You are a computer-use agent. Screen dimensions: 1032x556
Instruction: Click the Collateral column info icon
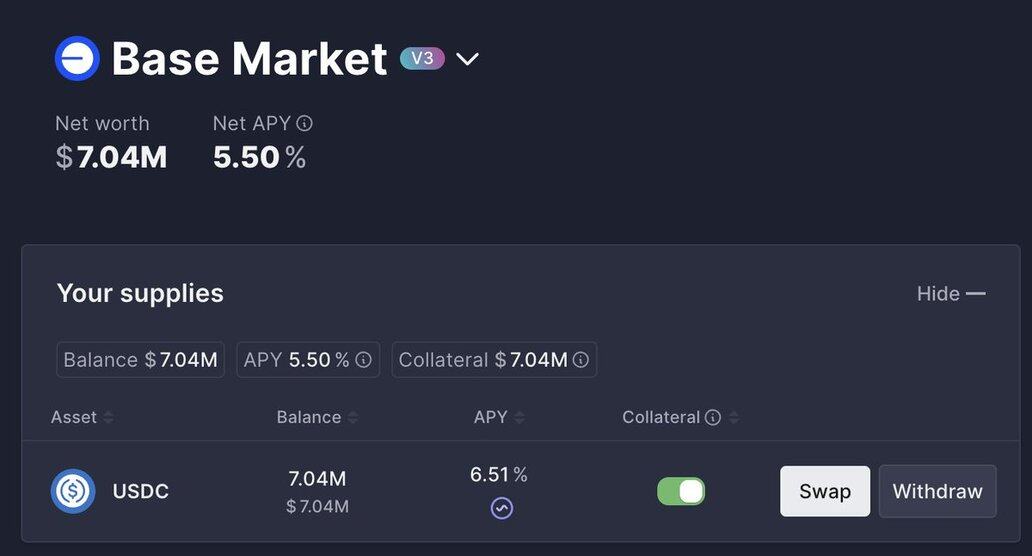[713, 418]
